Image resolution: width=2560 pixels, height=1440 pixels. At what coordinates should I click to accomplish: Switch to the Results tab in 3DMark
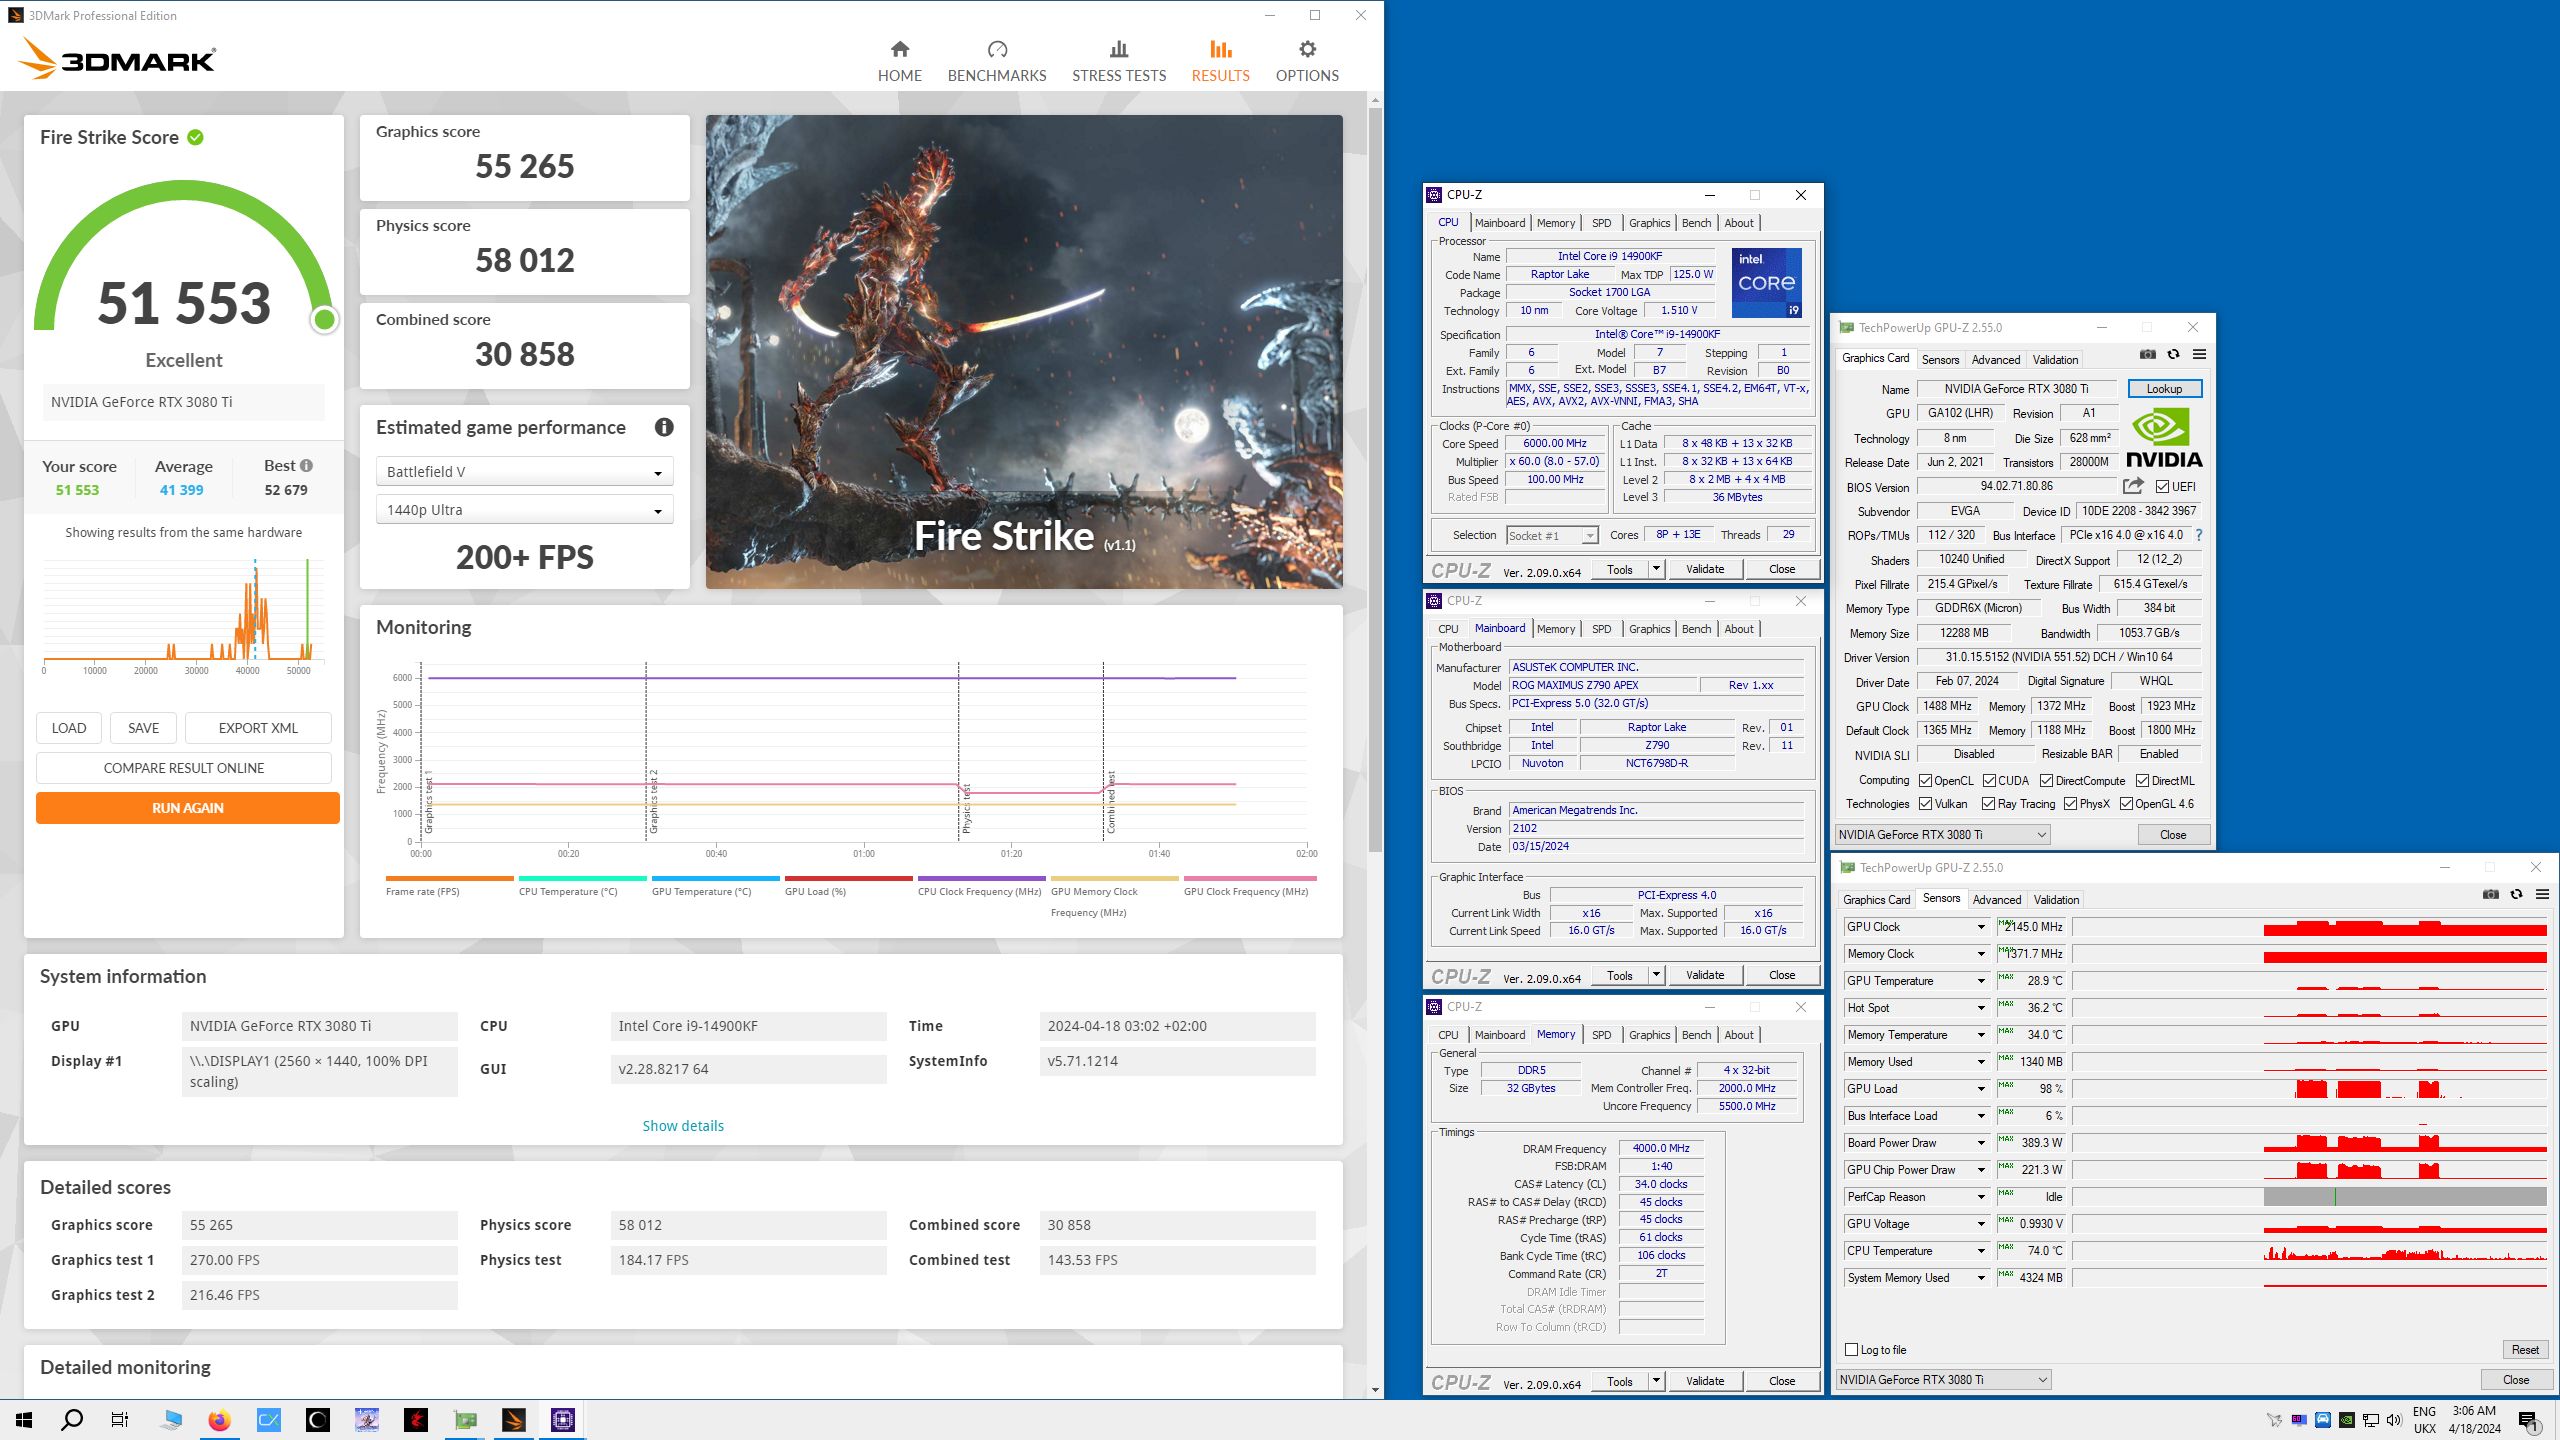1220,61
